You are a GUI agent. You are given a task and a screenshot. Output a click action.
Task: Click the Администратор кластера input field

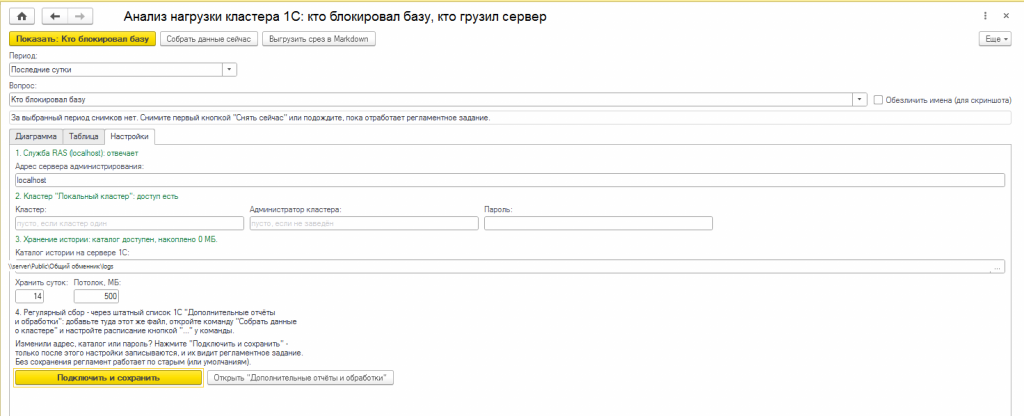364,223
